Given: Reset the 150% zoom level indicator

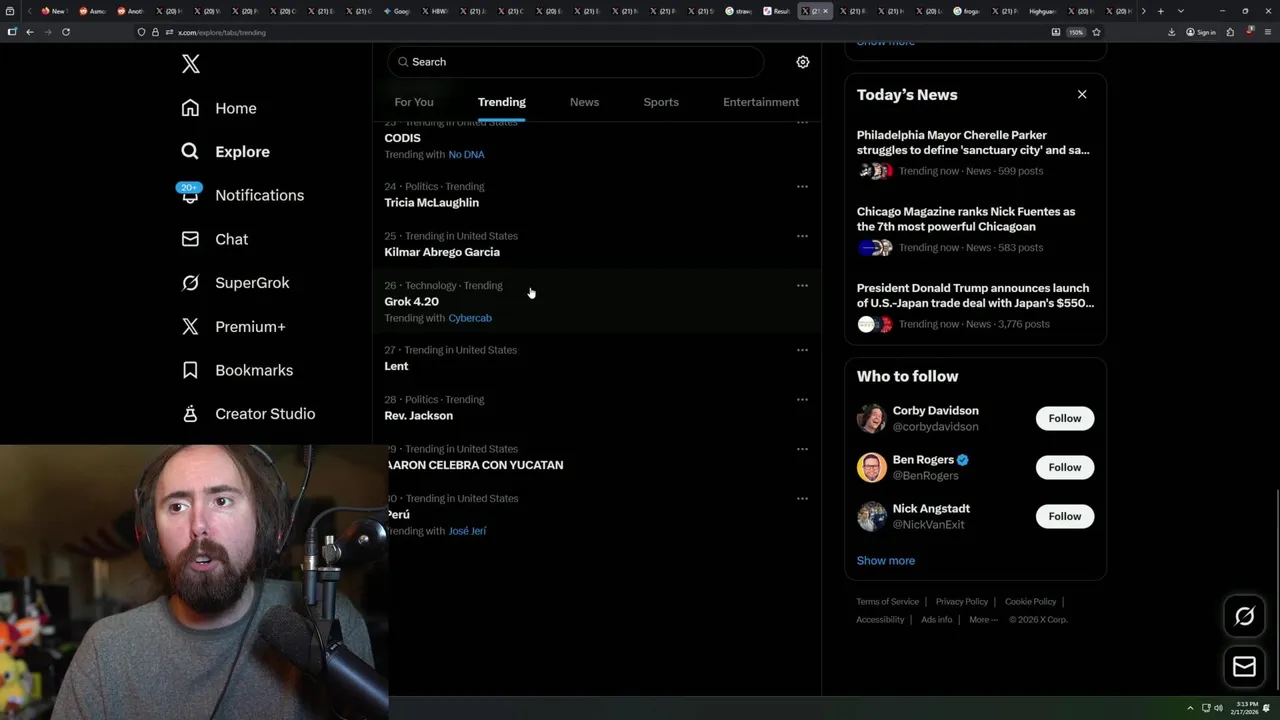Looking at the screenshot, I should 1076,32.
